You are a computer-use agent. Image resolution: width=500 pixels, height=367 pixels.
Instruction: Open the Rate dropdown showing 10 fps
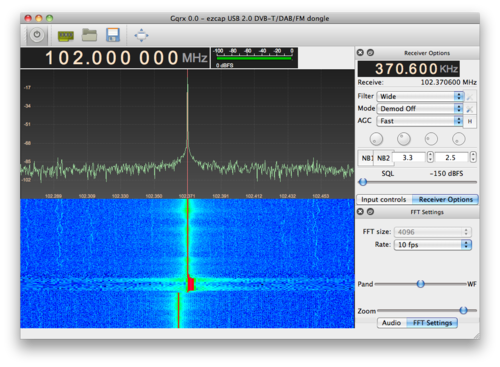433,245
